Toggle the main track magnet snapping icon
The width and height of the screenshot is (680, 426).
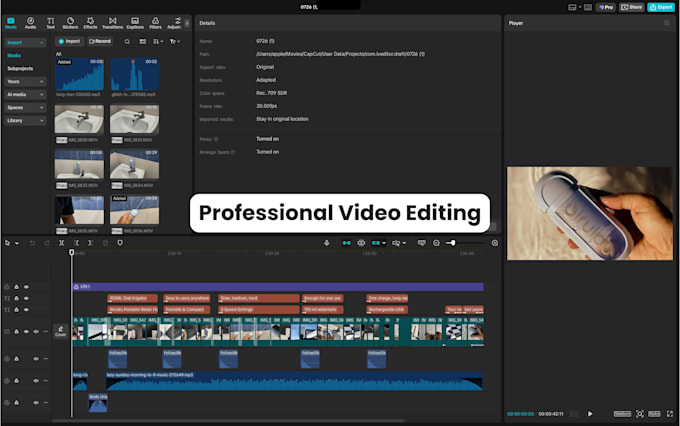[346, 243]
